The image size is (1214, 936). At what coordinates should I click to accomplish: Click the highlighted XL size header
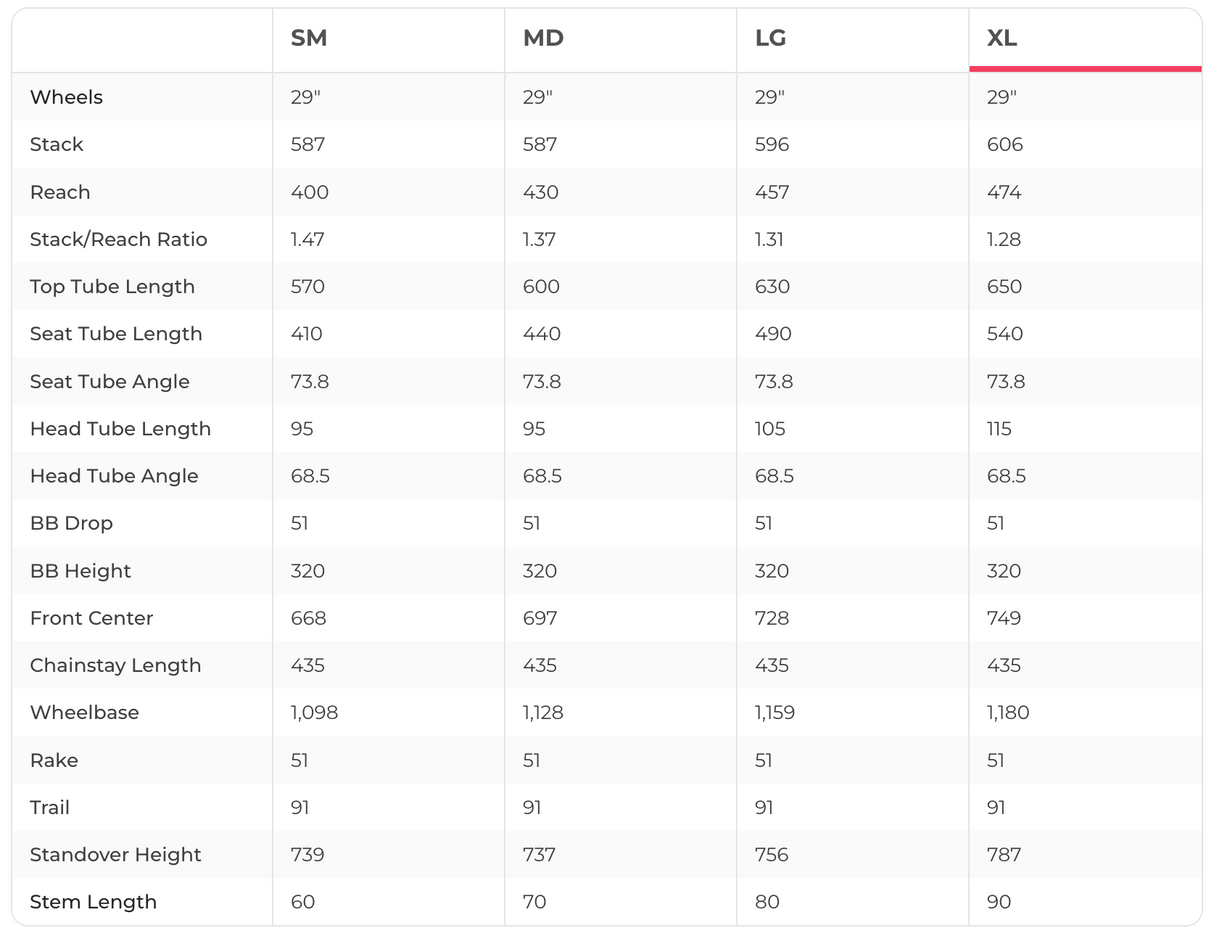click(x=1002, y=38)
